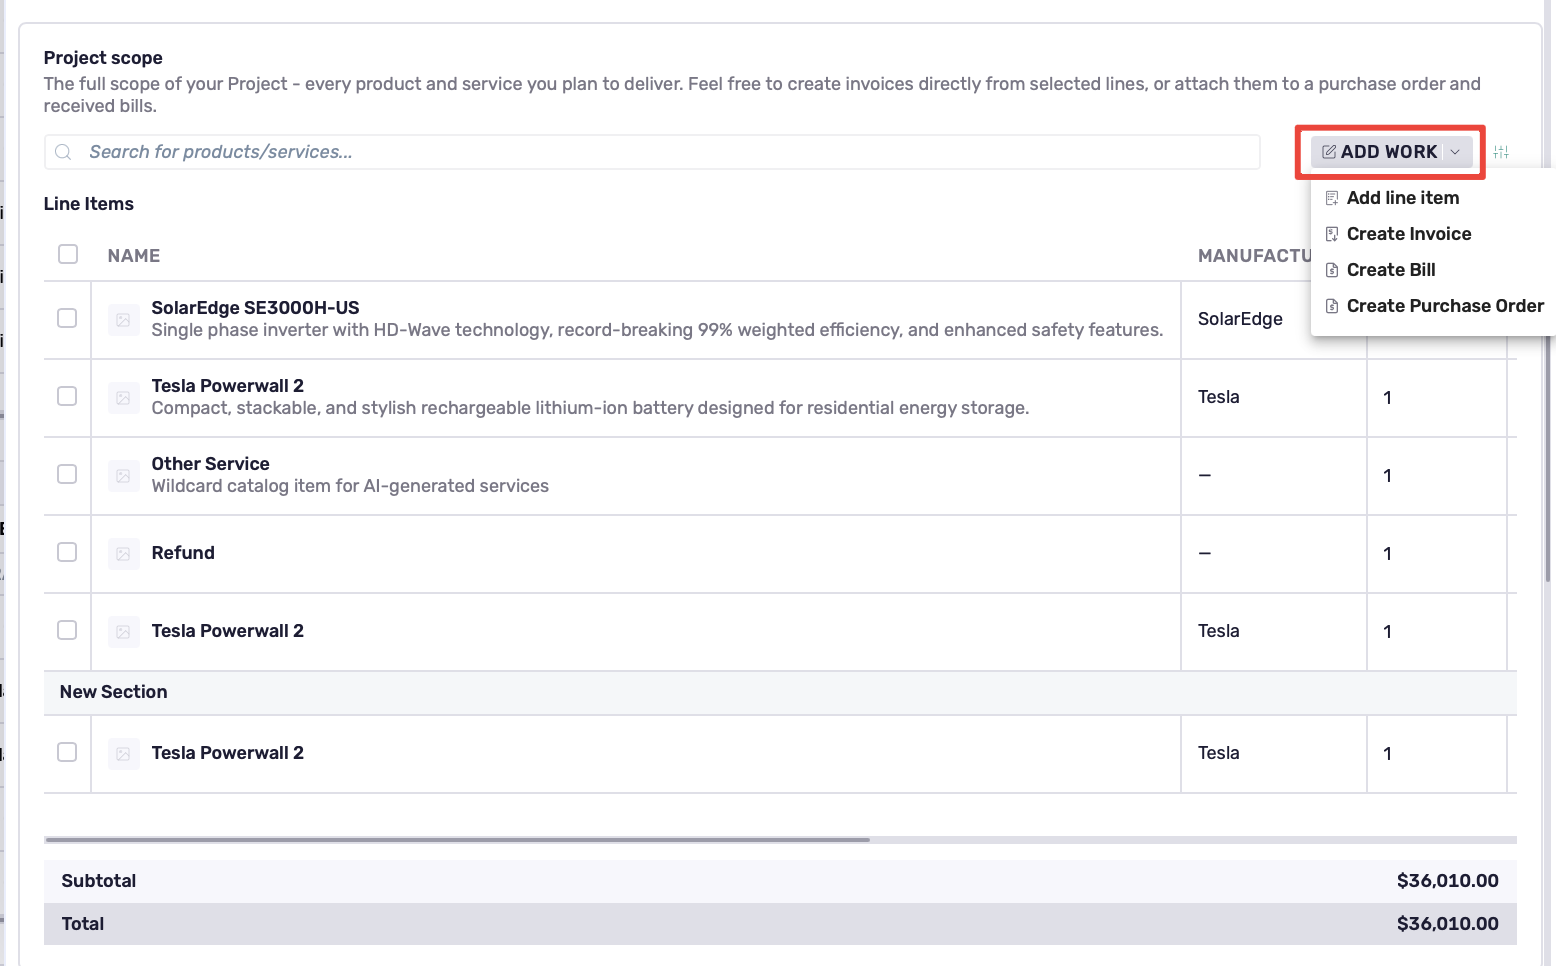Tick the Other Service row checkbox
The width and height of the screenshot is (1556, 966).
click(67, 474)
